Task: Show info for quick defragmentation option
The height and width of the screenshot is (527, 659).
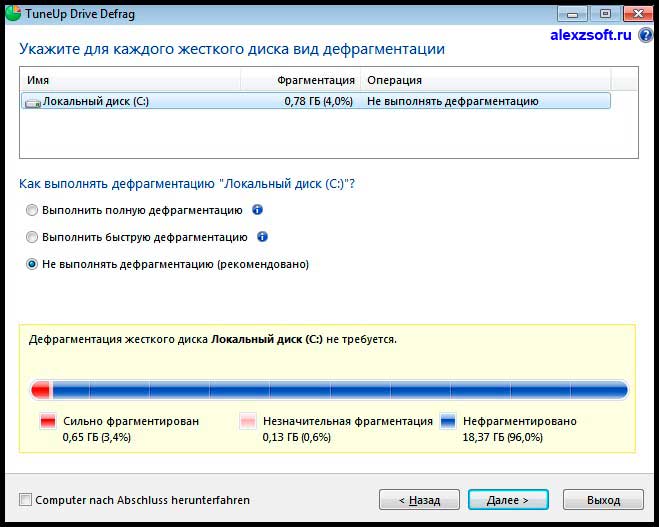Action: [x=262, y=237]
